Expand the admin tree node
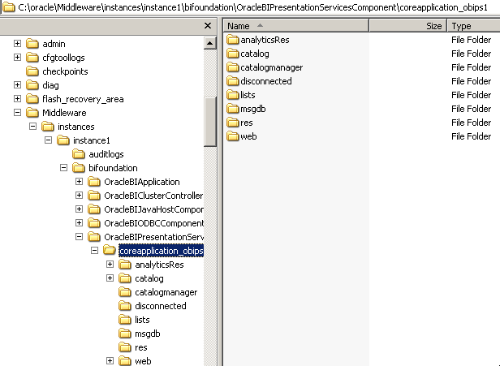The image size is (500, 366). pos(17,43)
